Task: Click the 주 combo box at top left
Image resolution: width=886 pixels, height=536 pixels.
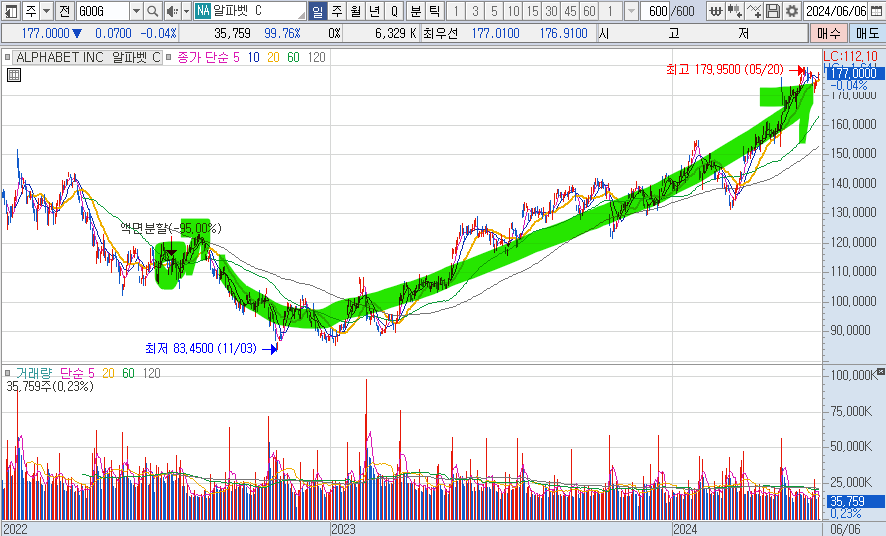Action: [31, 11]
